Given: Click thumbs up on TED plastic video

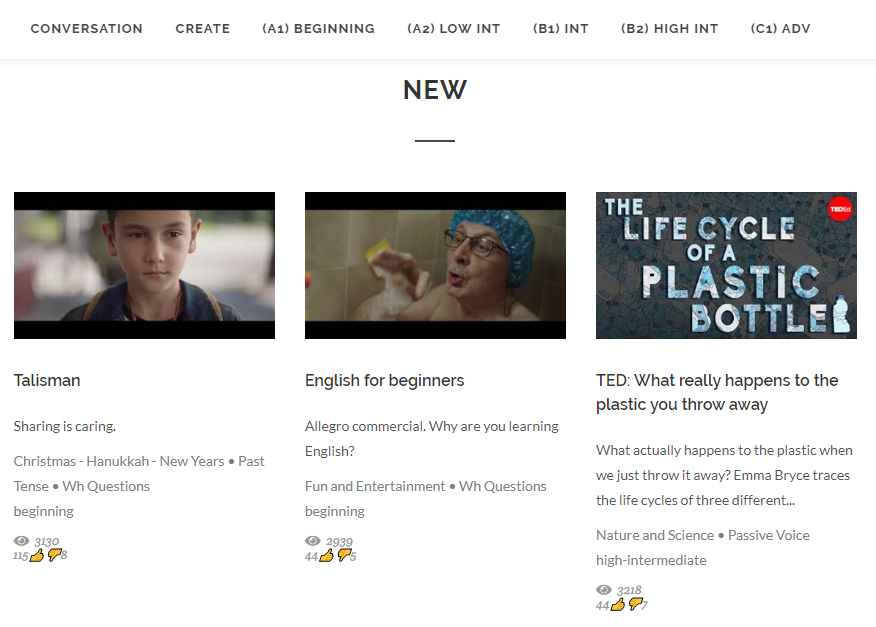Looking at the screenshot, I should [618, 605].
